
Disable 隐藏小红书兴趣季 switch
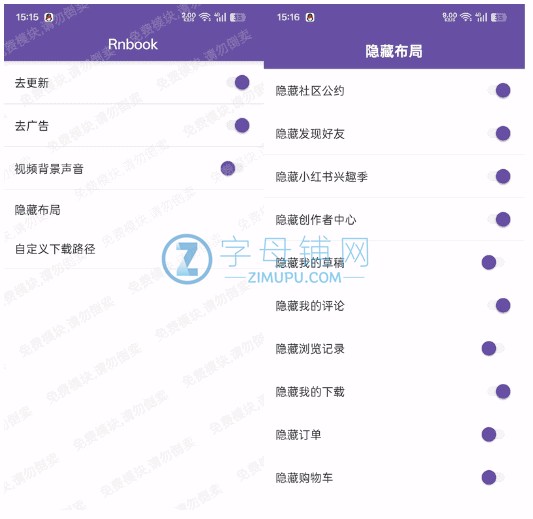coord(499,176)
